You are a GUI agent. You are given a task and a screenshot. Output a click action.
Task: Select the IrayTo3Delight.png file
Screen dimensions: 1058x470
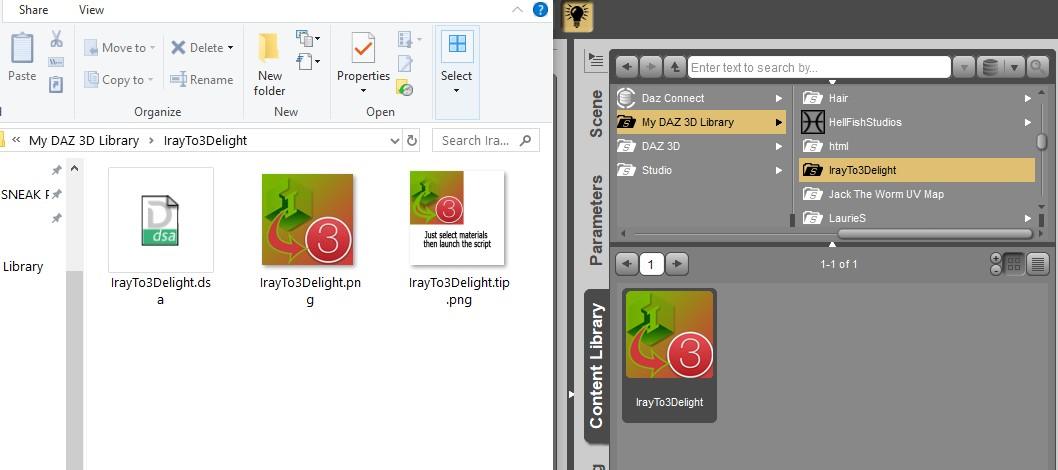click(310, 237)
